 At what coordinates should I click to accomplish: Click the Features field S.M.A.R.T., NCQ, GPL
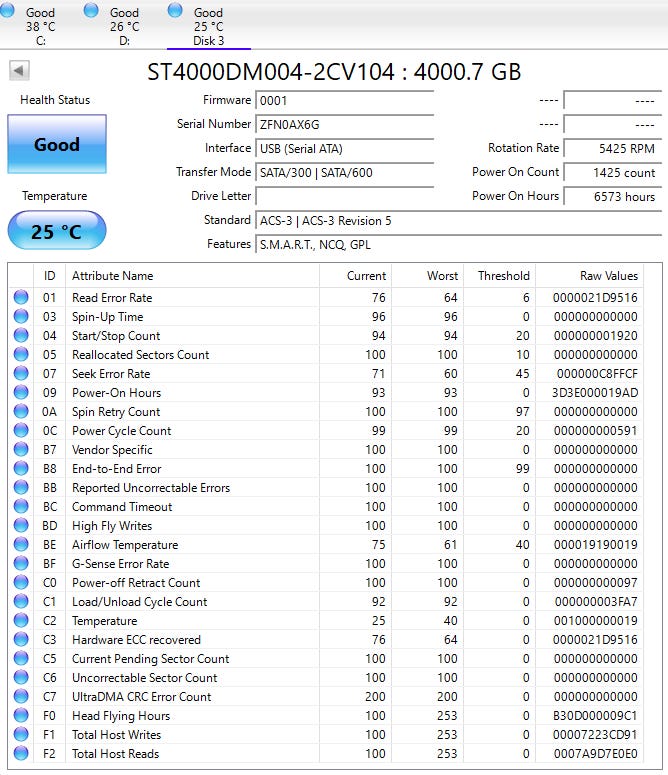[459, 244]
